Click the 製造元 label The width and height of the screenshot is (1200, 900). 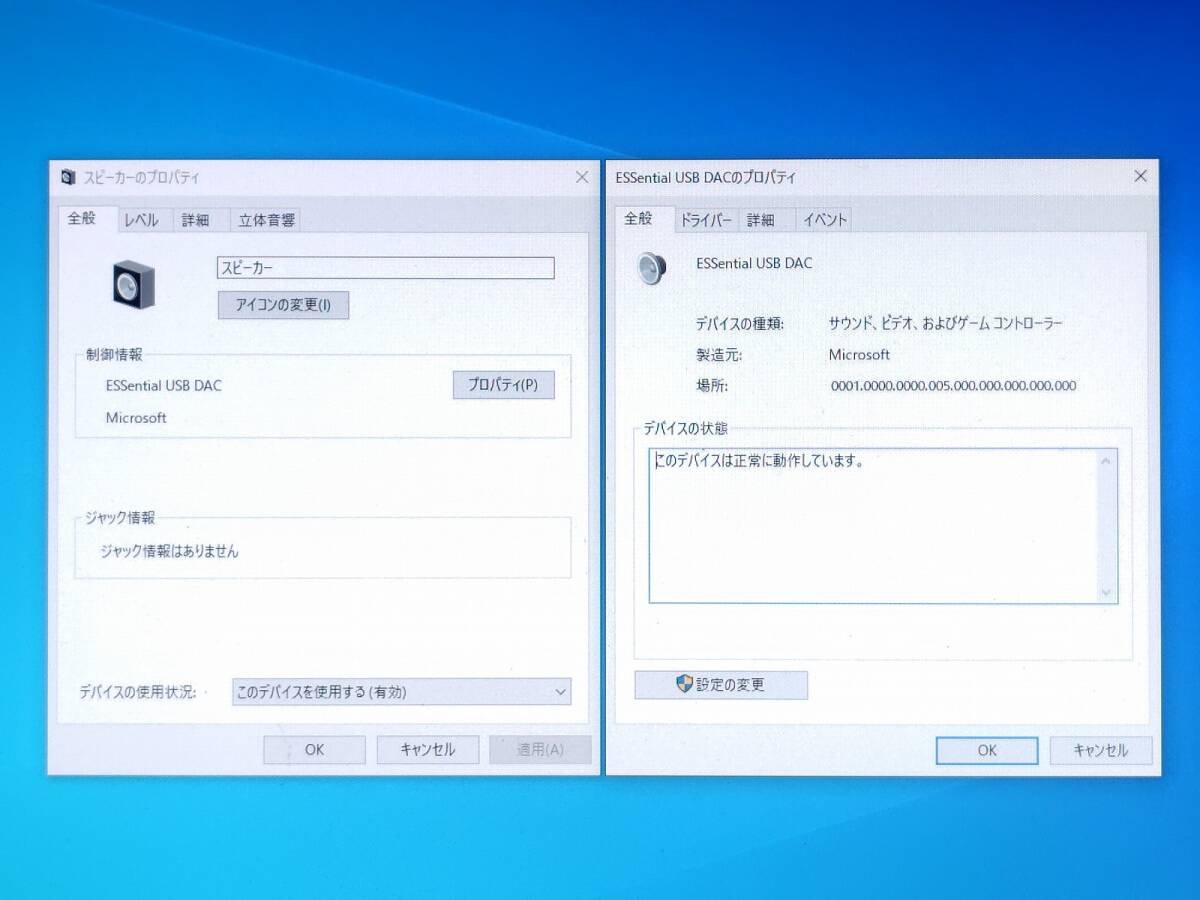[719, 355]
